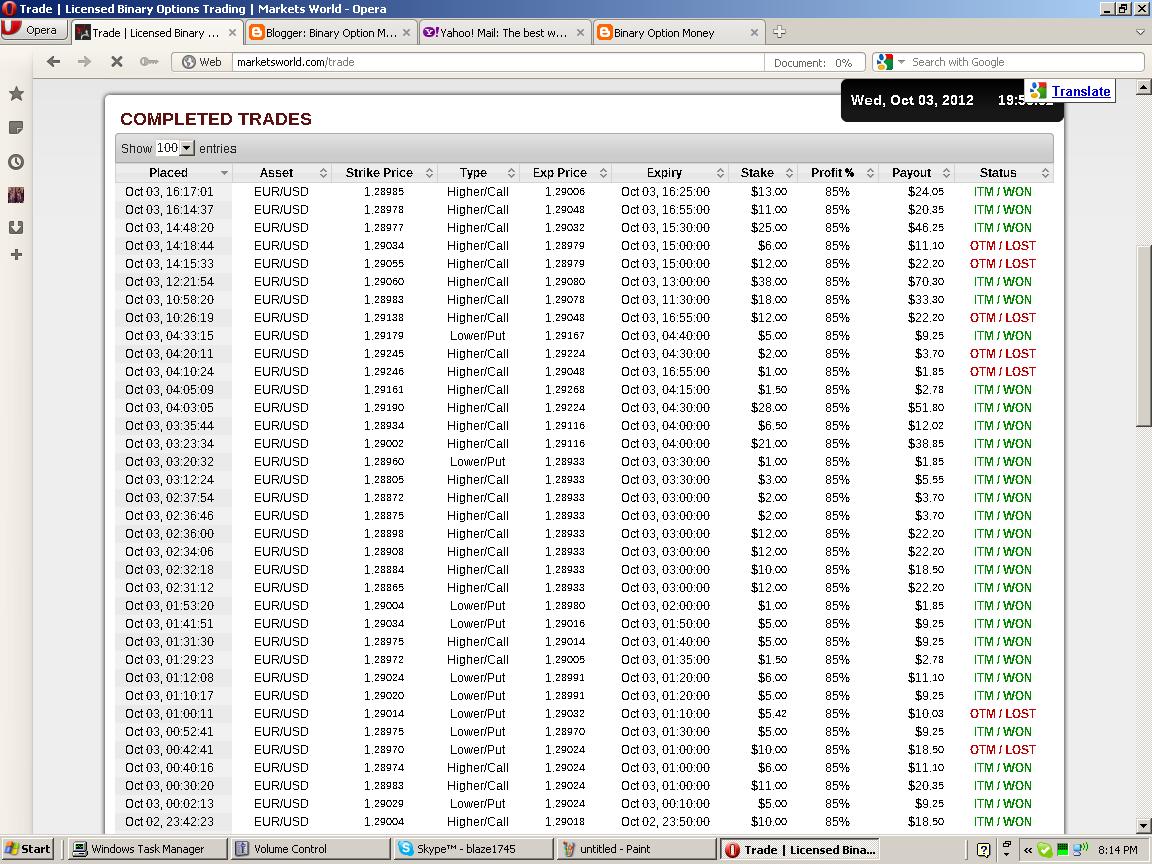Click the exp price 1.29268
This screenshot has height=864, width=1152.
point(564,389)
